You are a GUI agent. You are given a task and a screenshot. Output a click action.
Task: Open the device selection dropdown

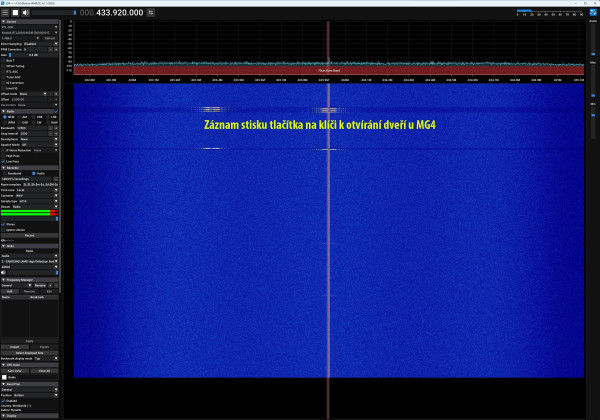point(29,33)
